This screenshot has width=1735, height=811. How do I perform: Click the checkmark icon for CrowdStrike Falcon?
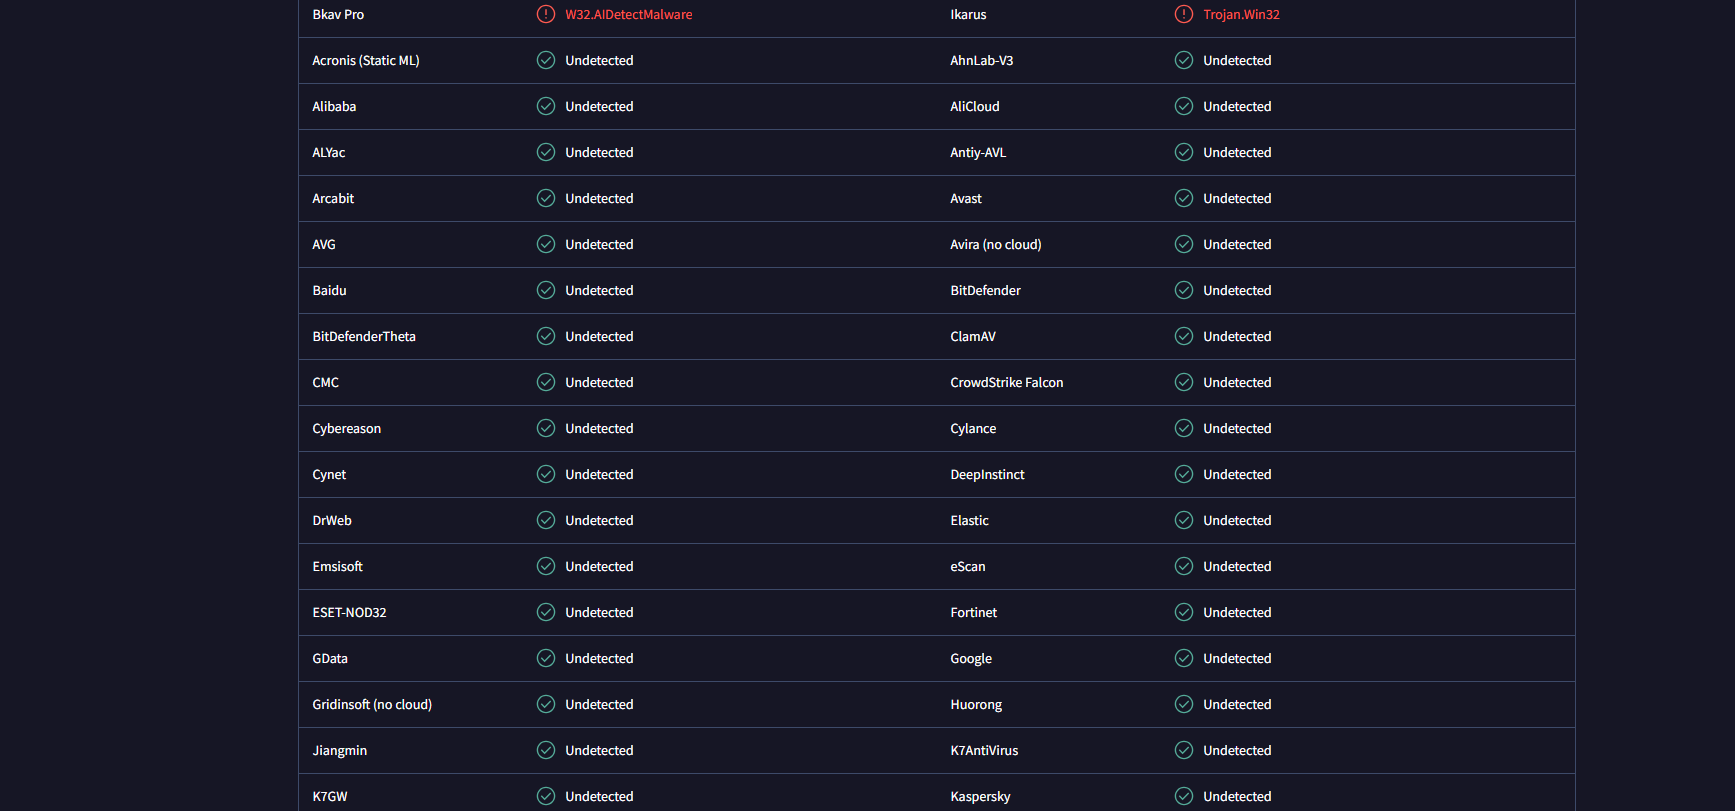tap(1184, 383)
